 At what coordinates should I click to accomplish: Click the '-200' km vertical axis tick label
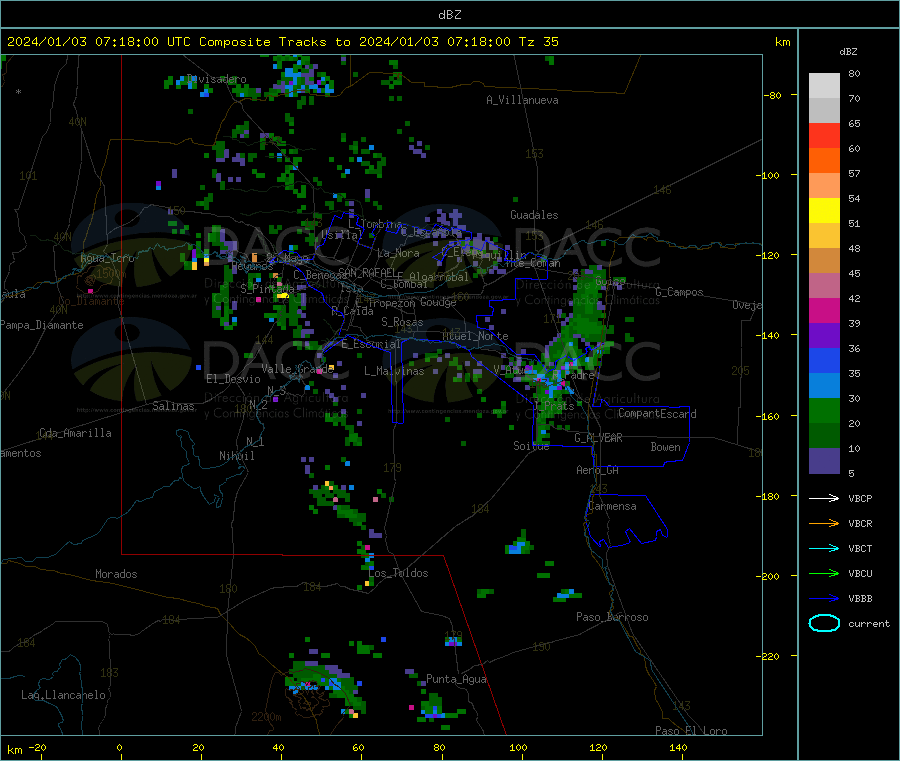pyautogui.click(x=767, y=576)
